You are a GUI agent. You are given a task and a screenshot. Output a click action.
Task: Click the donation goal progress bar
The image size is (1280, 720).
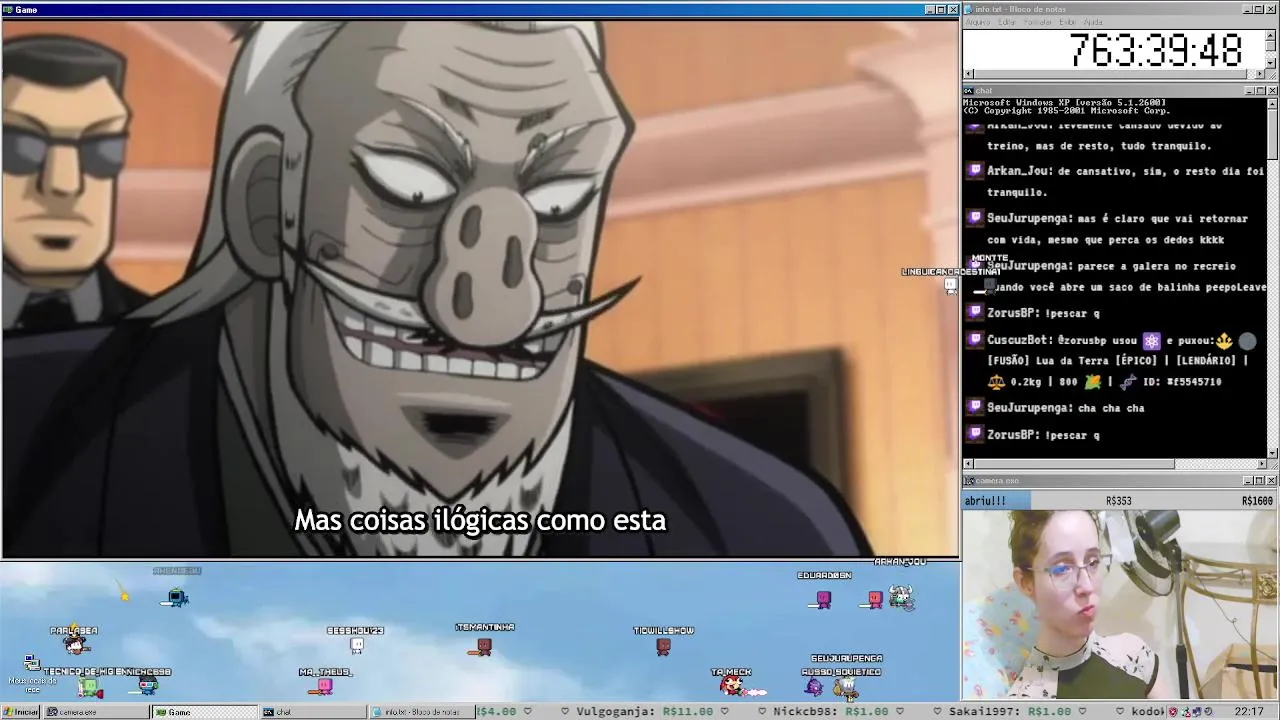pos(1120,501)
